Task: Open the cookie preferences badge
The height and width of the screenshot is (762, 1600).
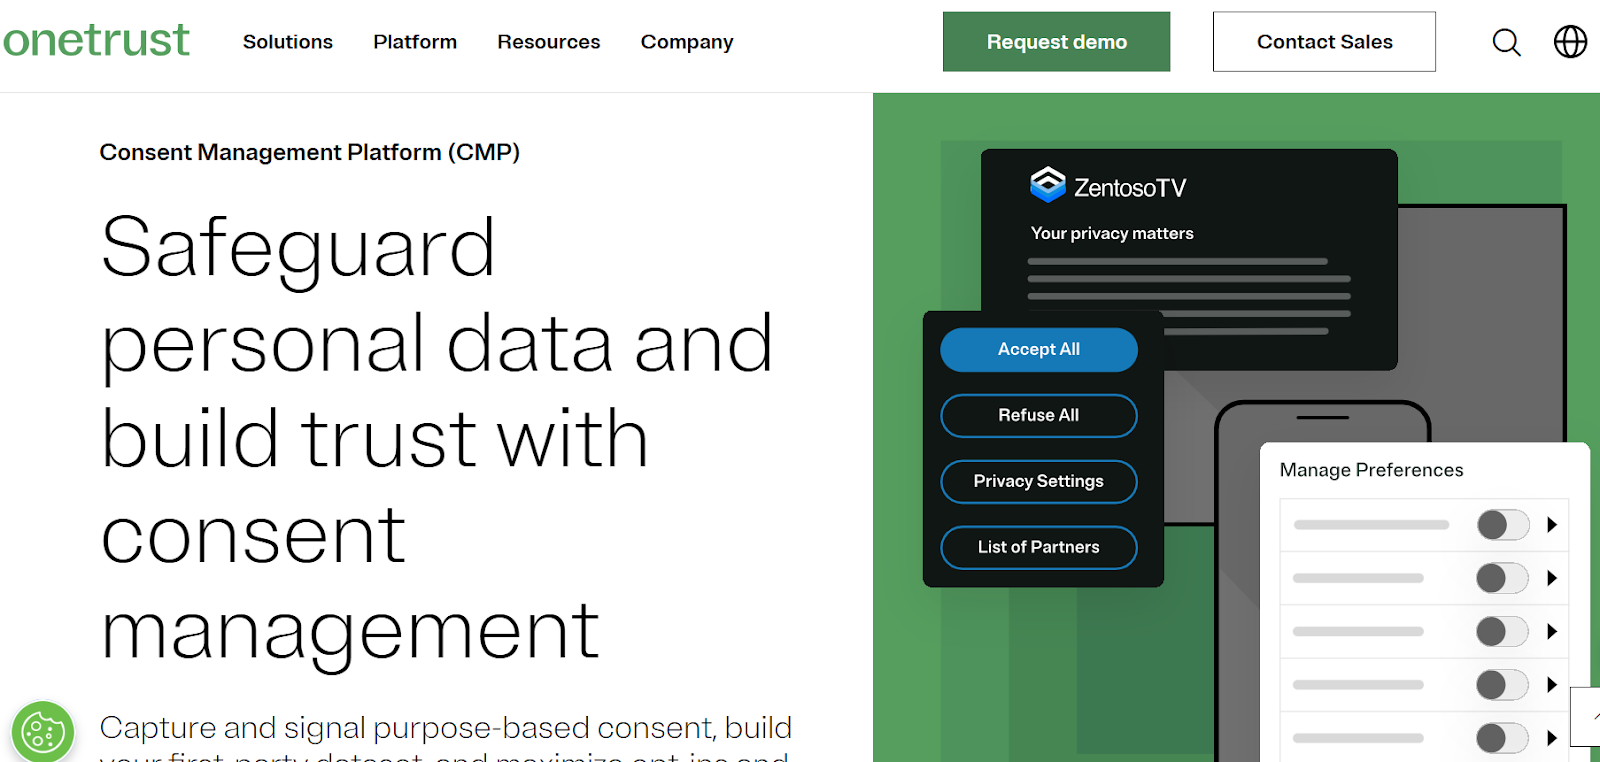Action: (43, 732)
